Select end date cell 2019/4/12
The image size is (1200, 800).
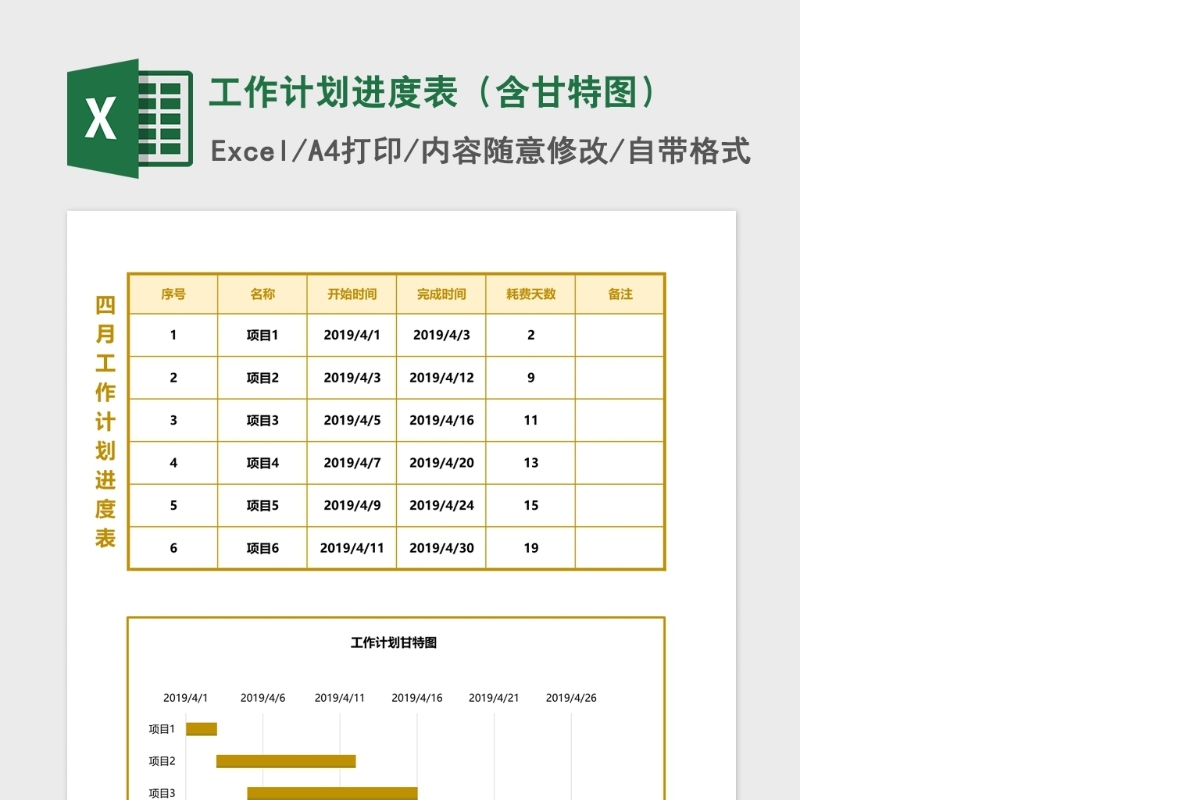pyautogui.click(x=441, y=378)
